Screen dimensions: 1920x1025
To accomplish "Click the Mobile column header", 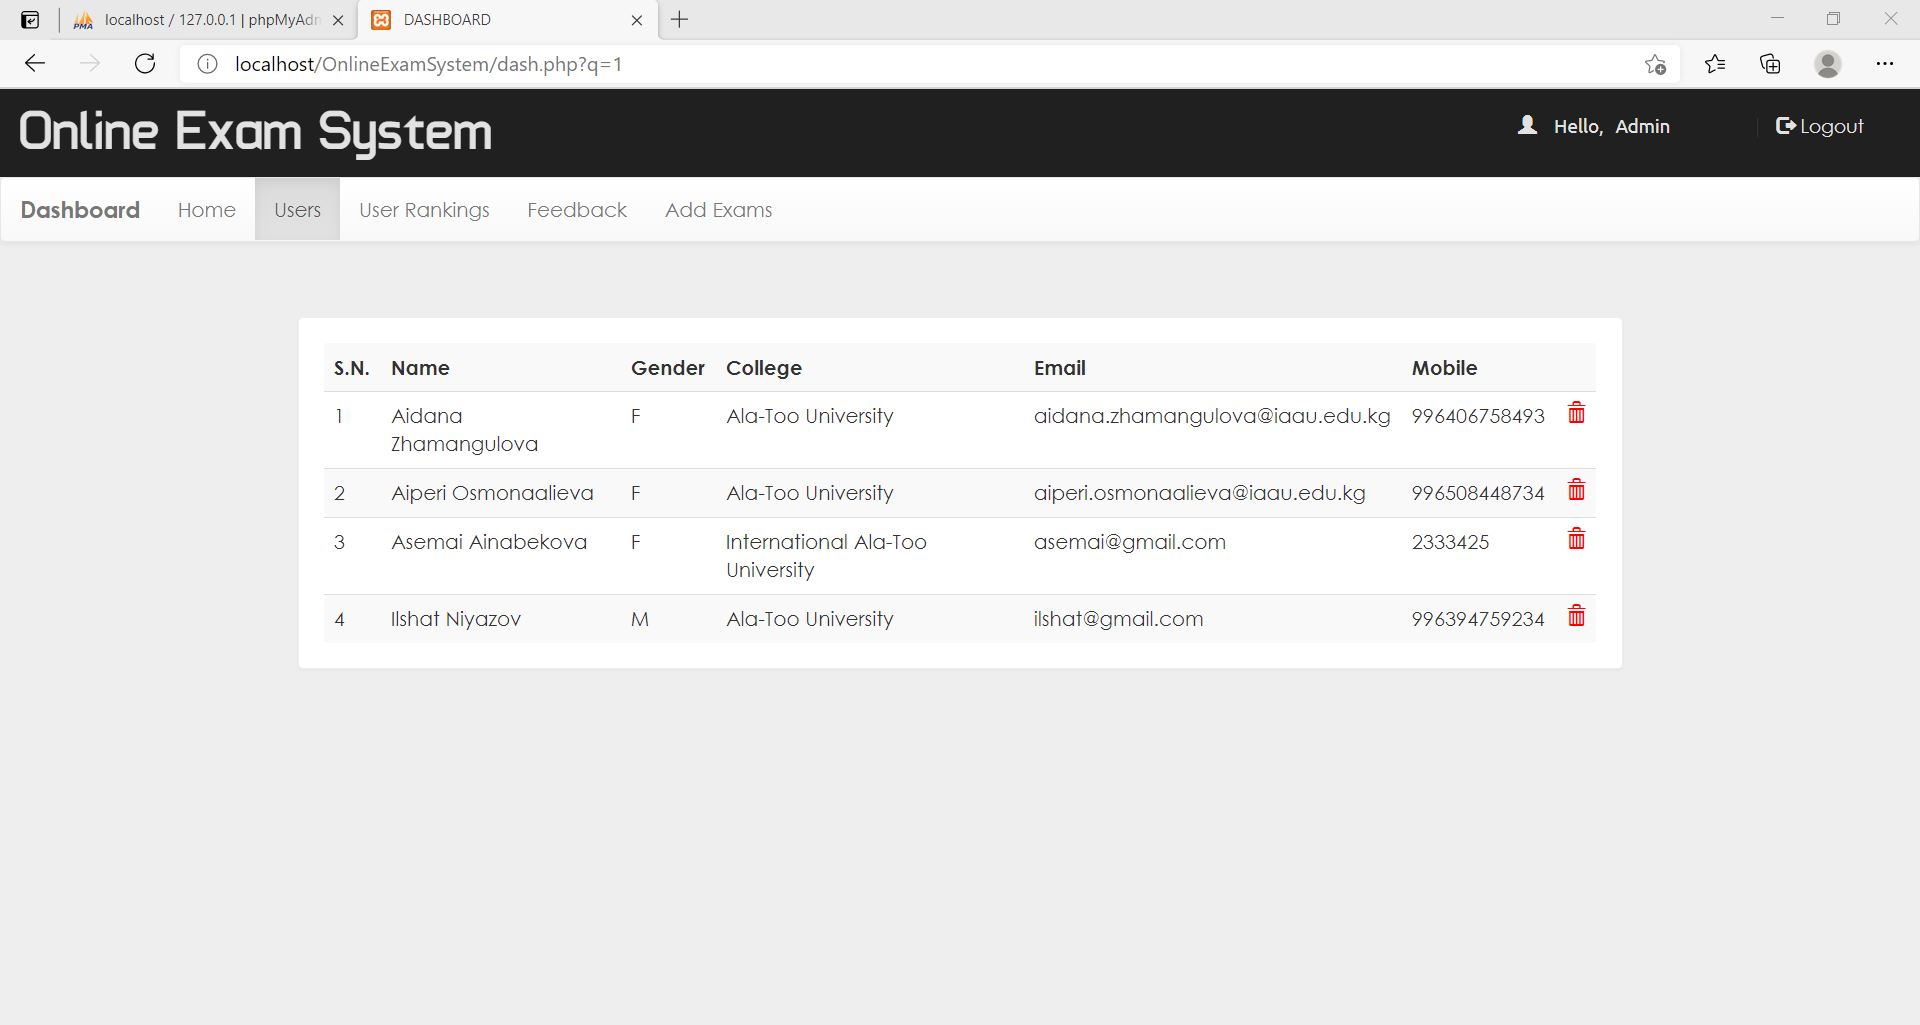I will 1444,368.
